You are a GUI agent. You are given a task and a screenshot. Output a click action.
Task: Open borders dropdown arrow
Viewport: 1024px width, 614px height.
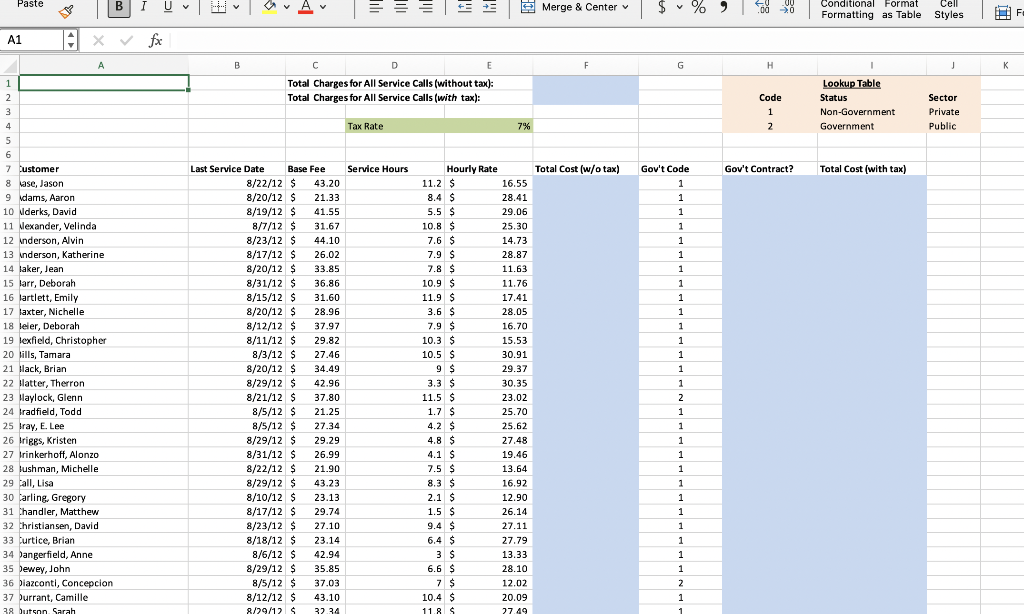(x=236, y=7)
